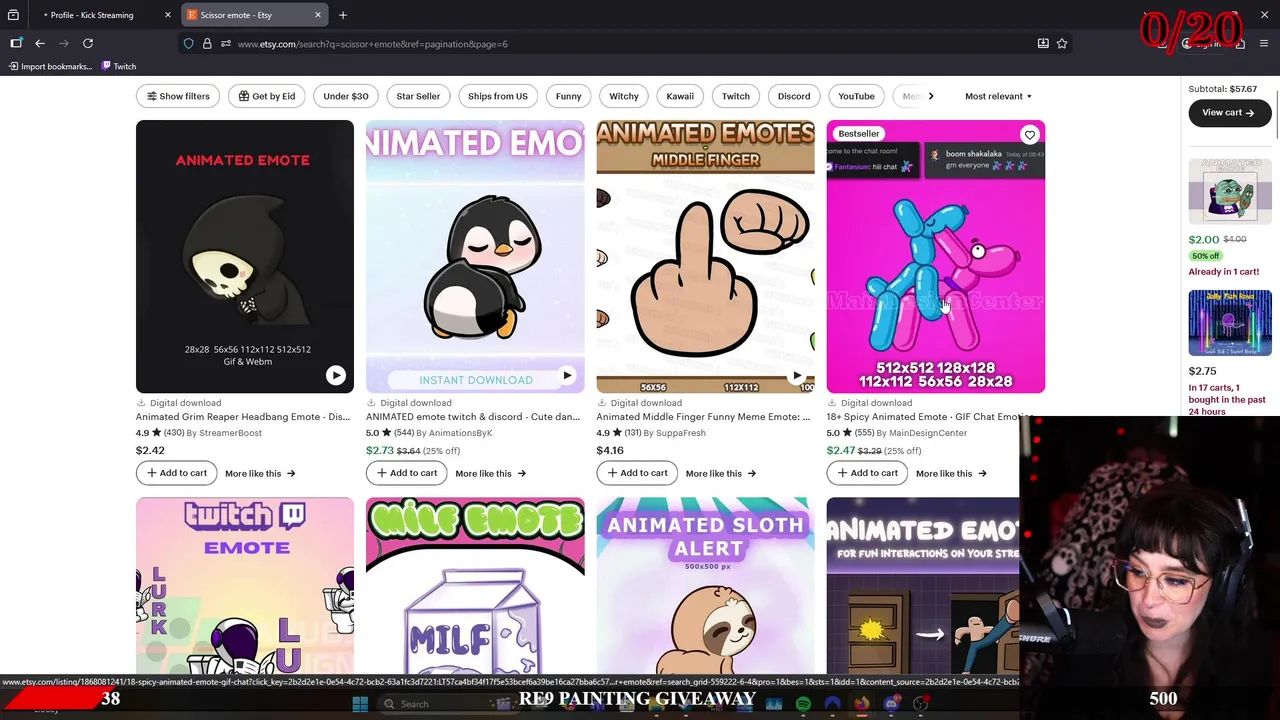
Task: Add Grim Reaper Headbang emote to cart
Action: (176, 473)
